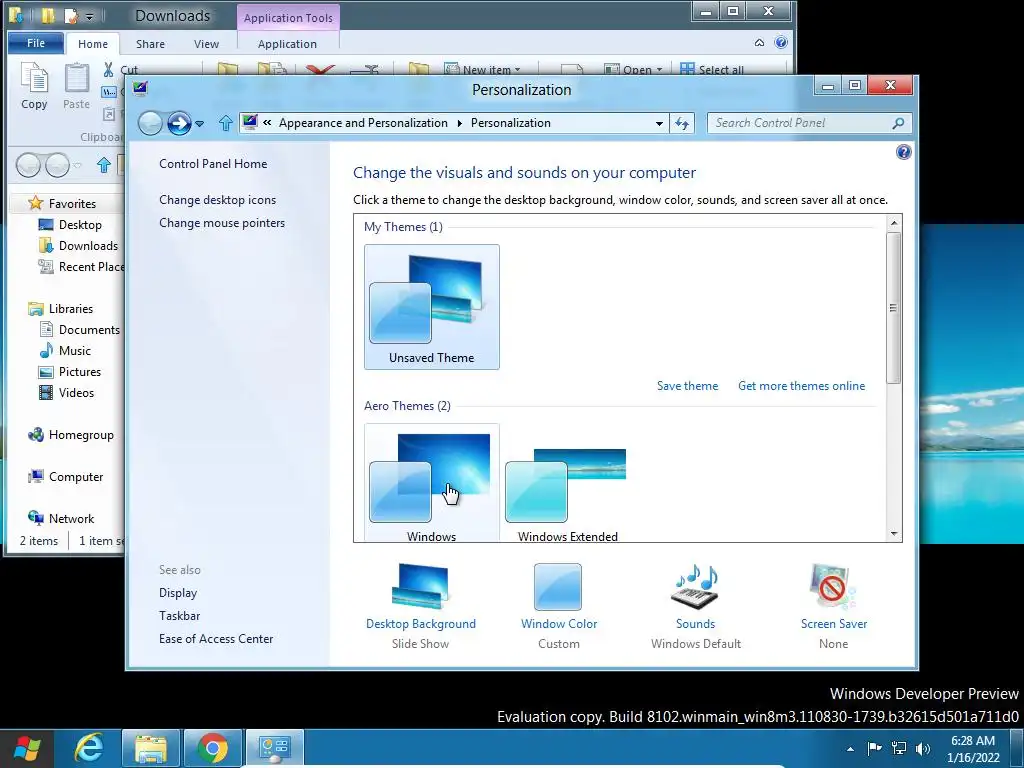Expand the breadcrumb chevrons before Appearance and Personalization

(x=267, y=123)
